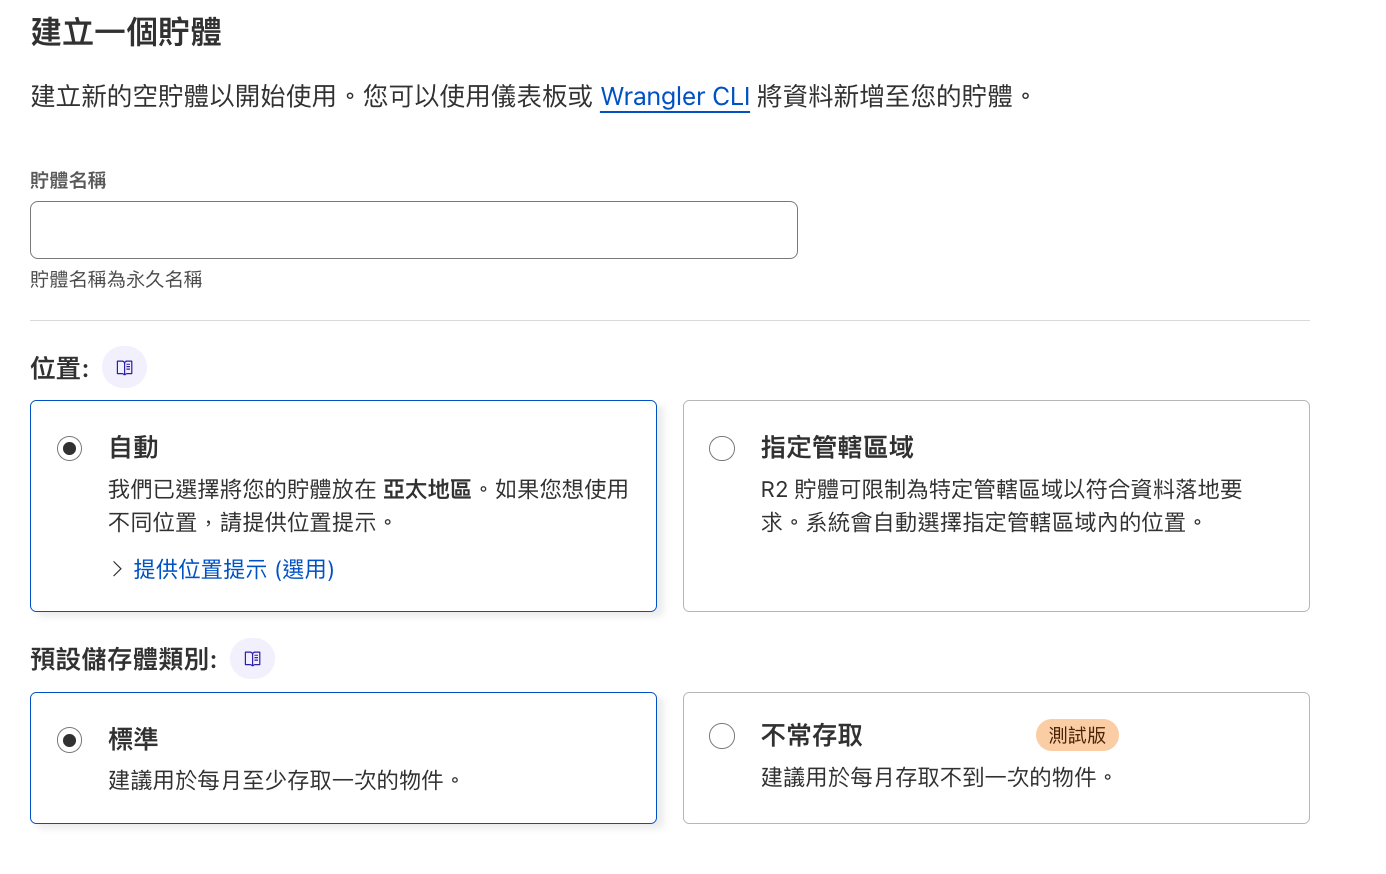This screenshot has height=874, width=1386.
Task: Click the 提供位置提示 (選用) link text
Action: click(x=234, y=569)
